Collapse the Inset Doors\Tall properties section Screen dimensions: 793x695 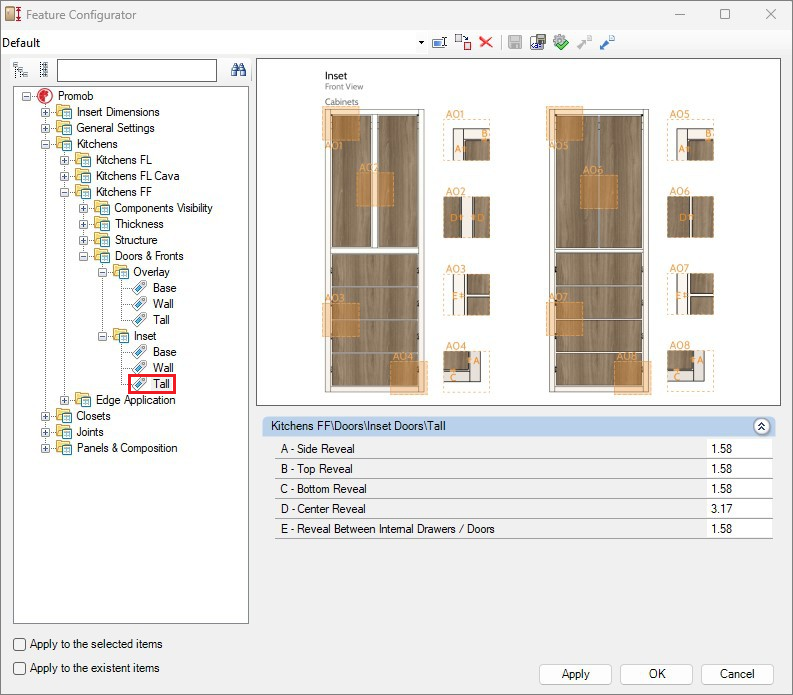pyautogui.click(x=761, y=427)
